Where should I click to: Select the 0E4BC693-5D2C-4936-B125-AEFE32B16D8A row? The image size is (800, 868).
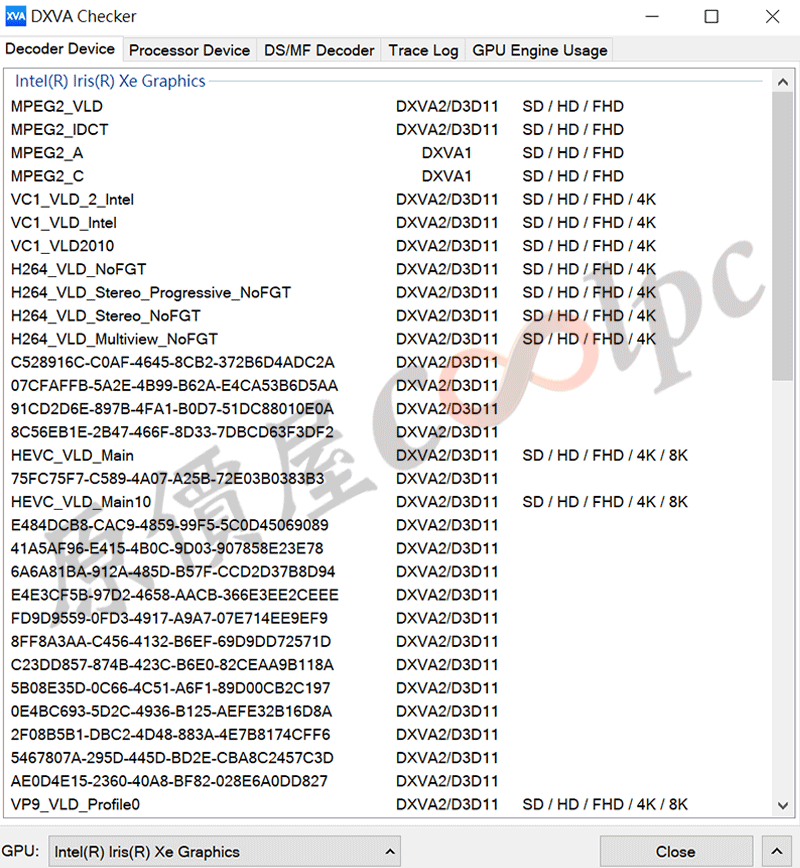388,711
